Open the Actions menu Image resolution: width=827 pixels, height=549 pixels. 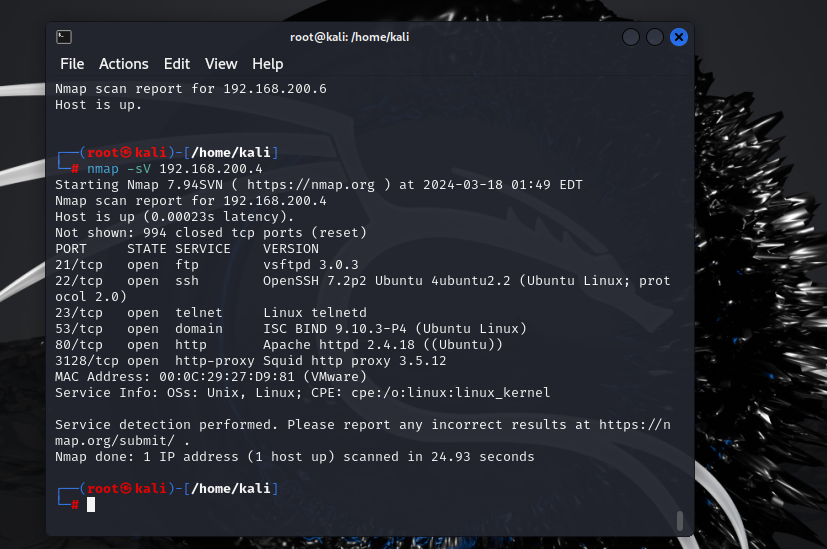tap(124, 64)
